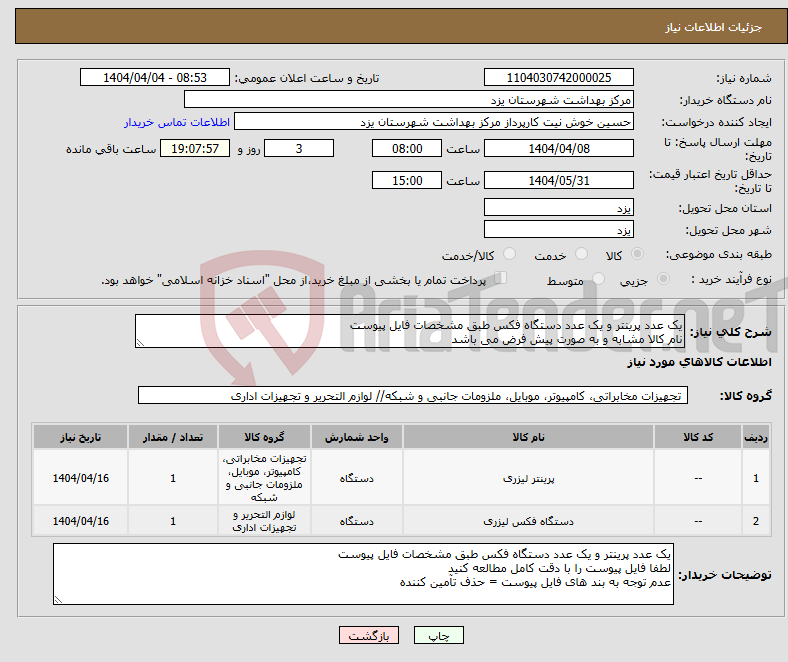The height and width of the screenshot is (662, 788).
Task: Click the response deadline date 1404/04/08
Action: tap(558, 148)
